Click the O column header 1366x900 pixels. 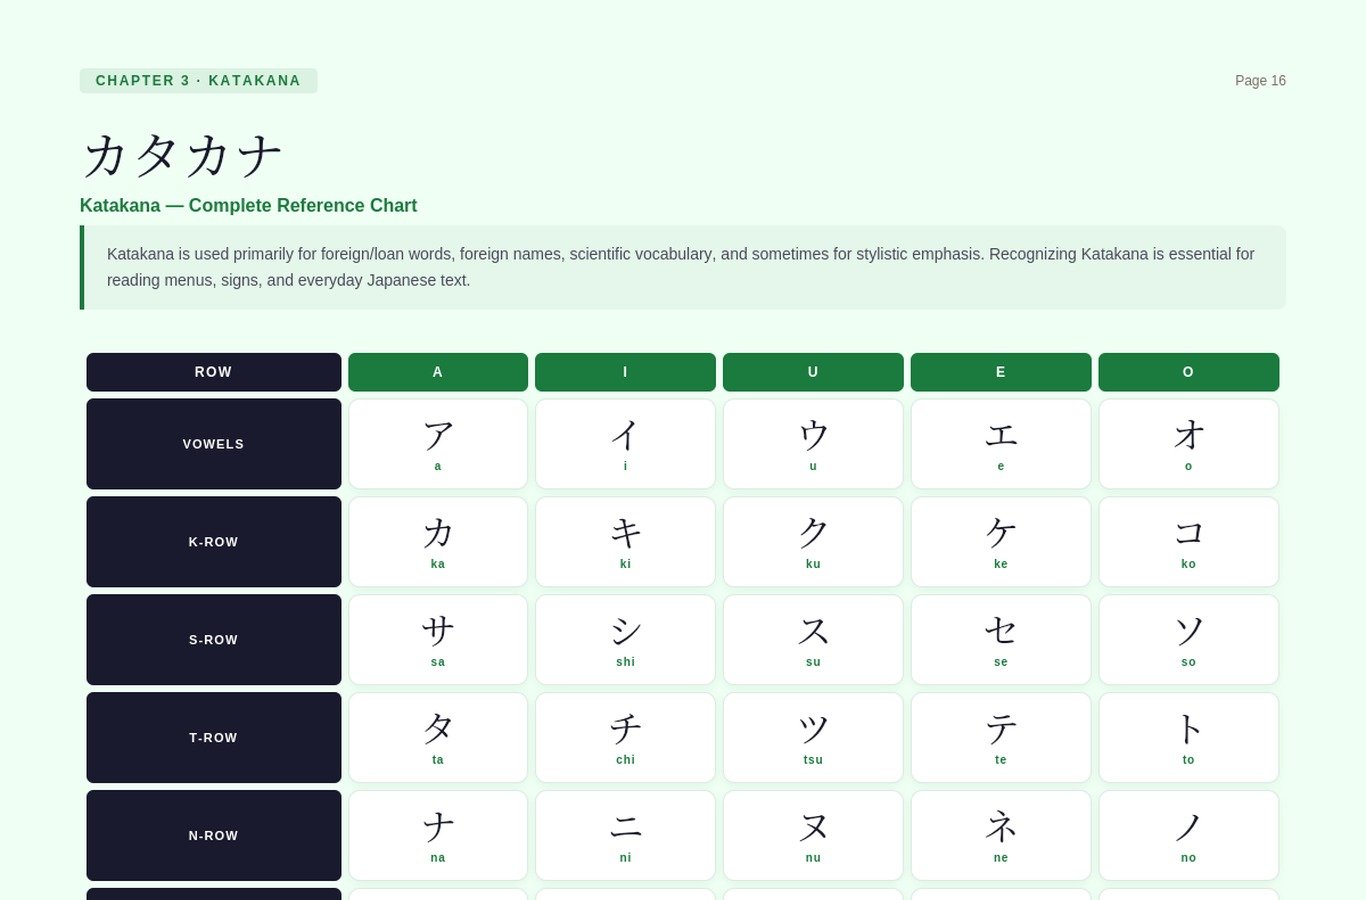coord(1188,371)
